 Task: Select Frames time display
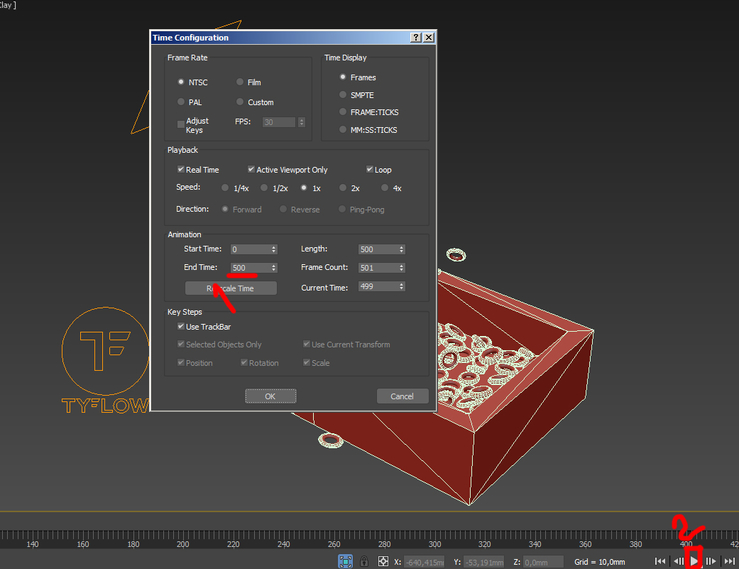pos(343,77)
